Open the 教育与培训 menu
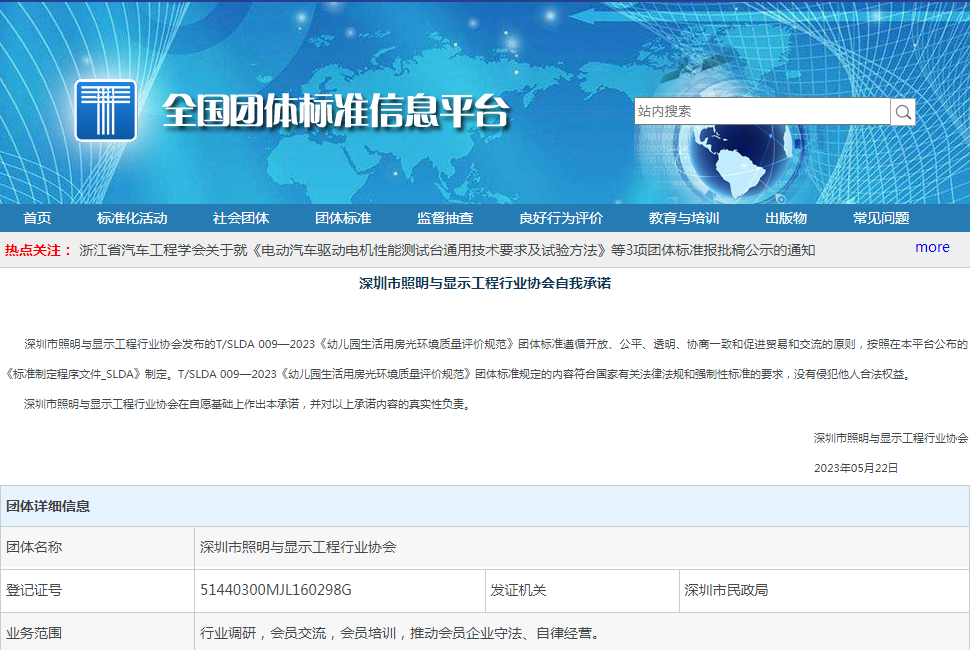The height and width of the screenshot is (650, 970). (x=684, y=218)
